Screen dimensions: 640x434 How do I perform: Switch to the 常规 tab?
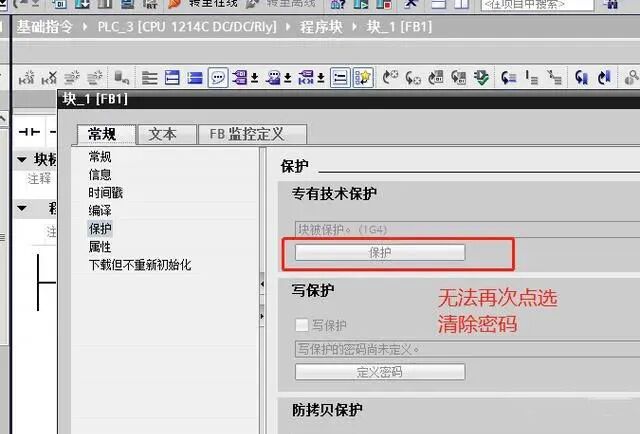pyautogui.click(x=105, y=134)
